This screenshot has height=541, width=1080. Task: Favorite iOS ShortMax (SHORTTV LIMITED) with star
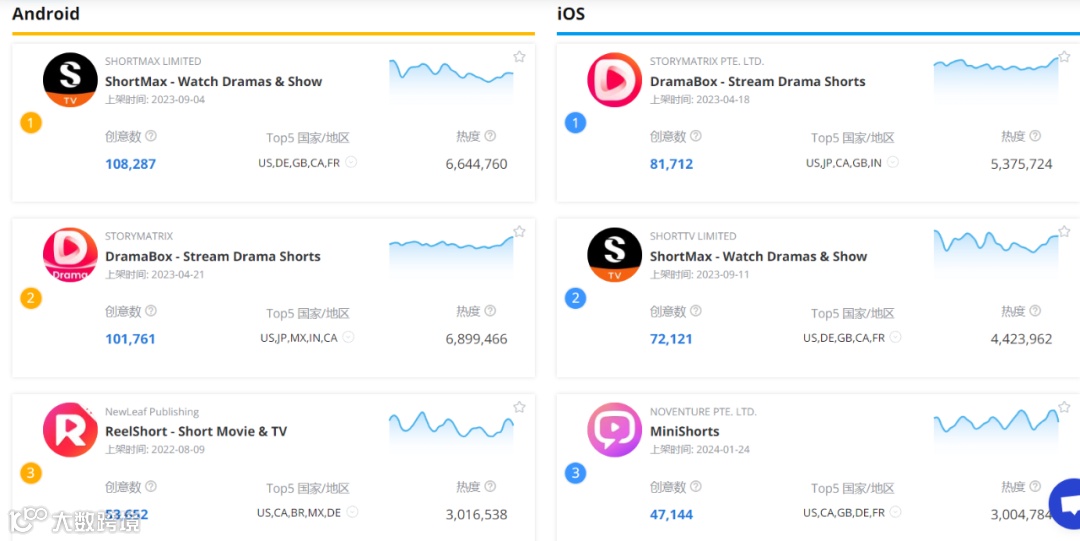click(1064, 232)
